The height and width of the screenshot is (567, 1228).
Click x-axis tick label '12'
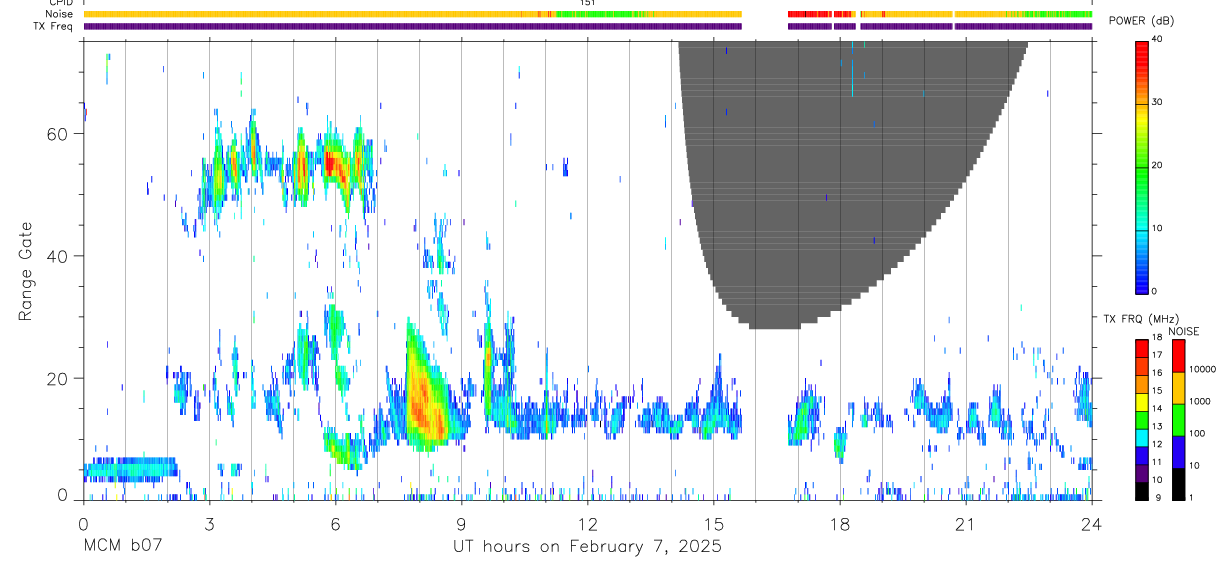(588, 523)
